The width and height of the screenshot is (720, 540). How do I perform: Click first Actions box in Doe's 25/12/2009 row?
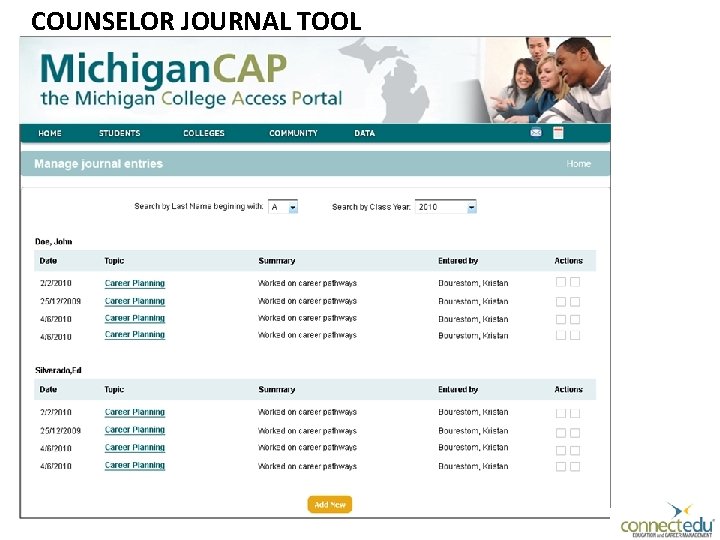tap(561, 302)
